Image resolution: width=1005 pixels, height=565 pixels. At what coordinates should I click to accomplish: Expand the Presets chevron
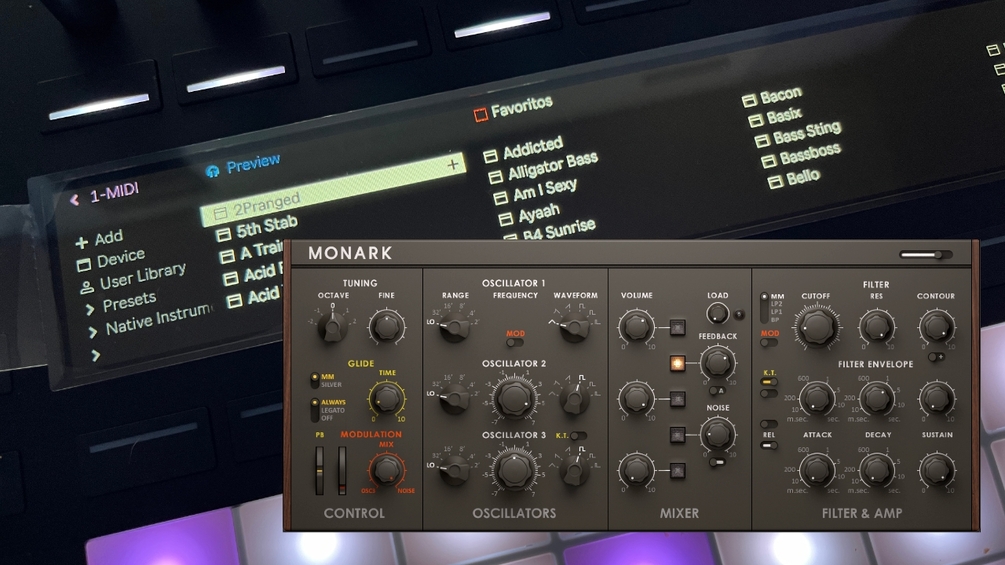point(90,309)
